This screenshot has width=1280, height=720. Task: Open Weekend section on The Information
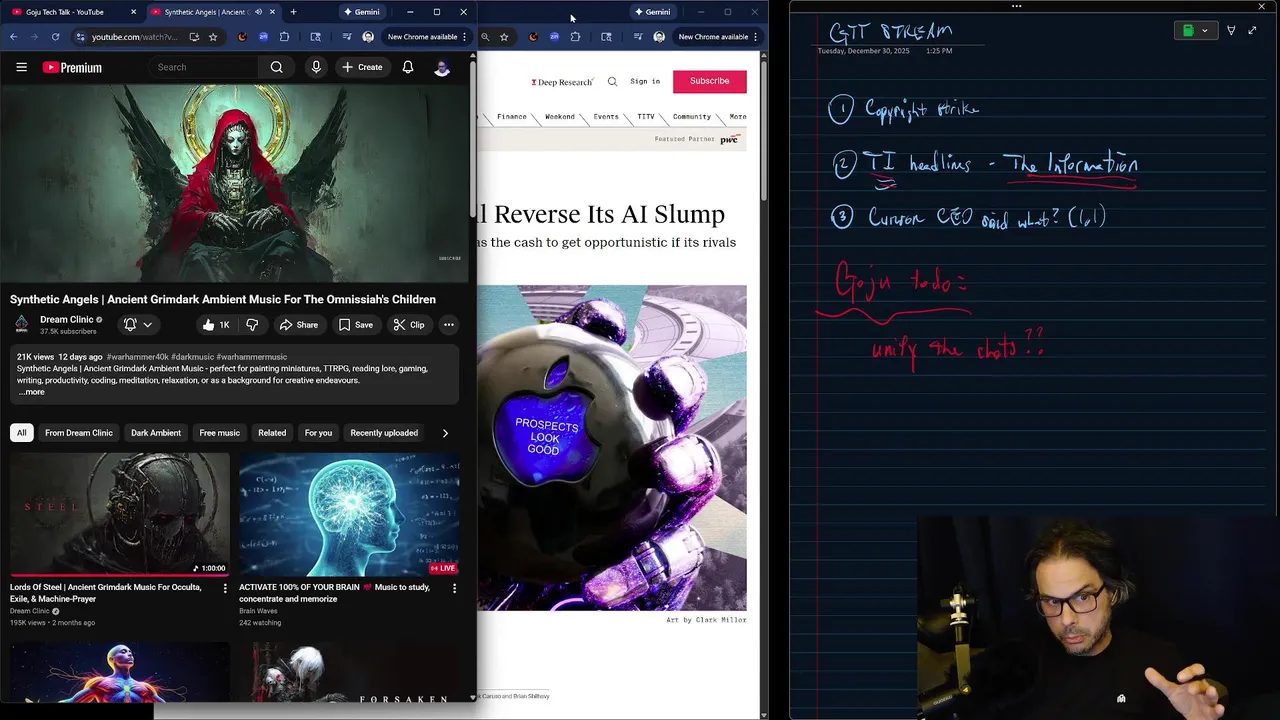coord(560,117)
